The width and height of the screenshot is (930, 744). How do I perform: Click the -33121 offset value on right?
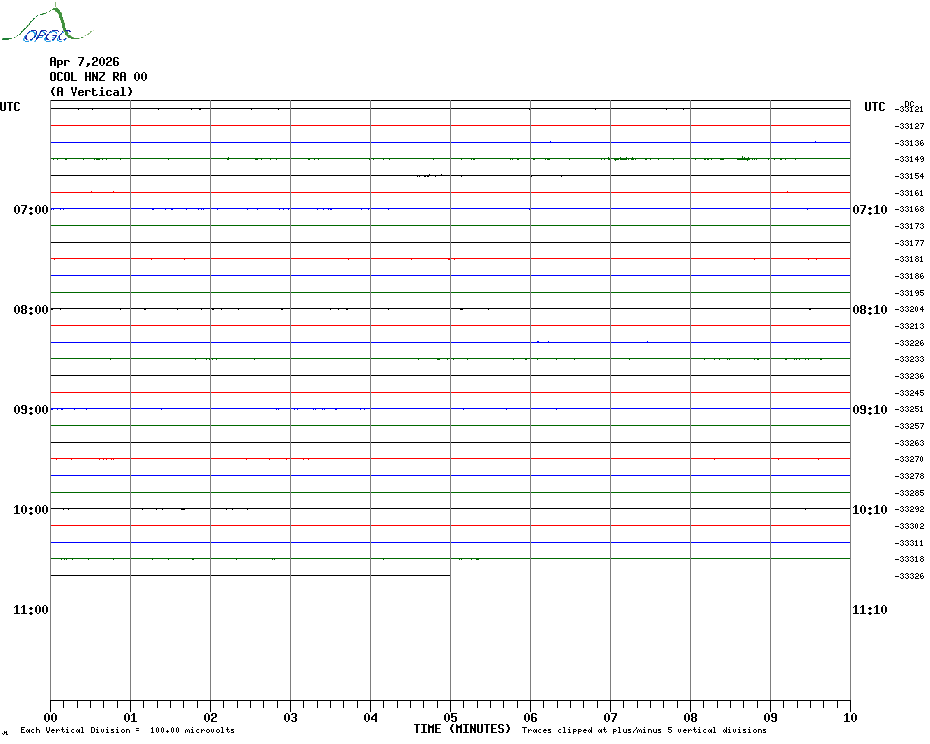point(910,110)
